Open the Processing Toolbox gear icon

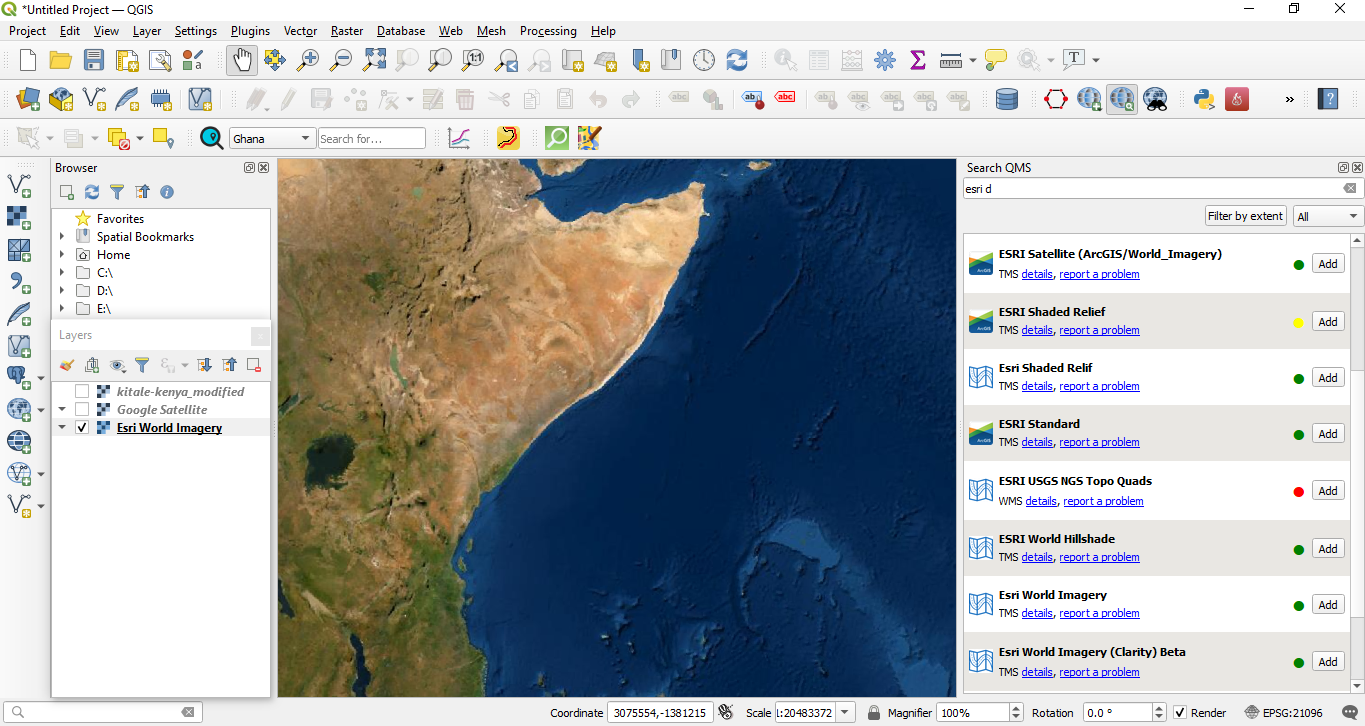coord(885,60)
